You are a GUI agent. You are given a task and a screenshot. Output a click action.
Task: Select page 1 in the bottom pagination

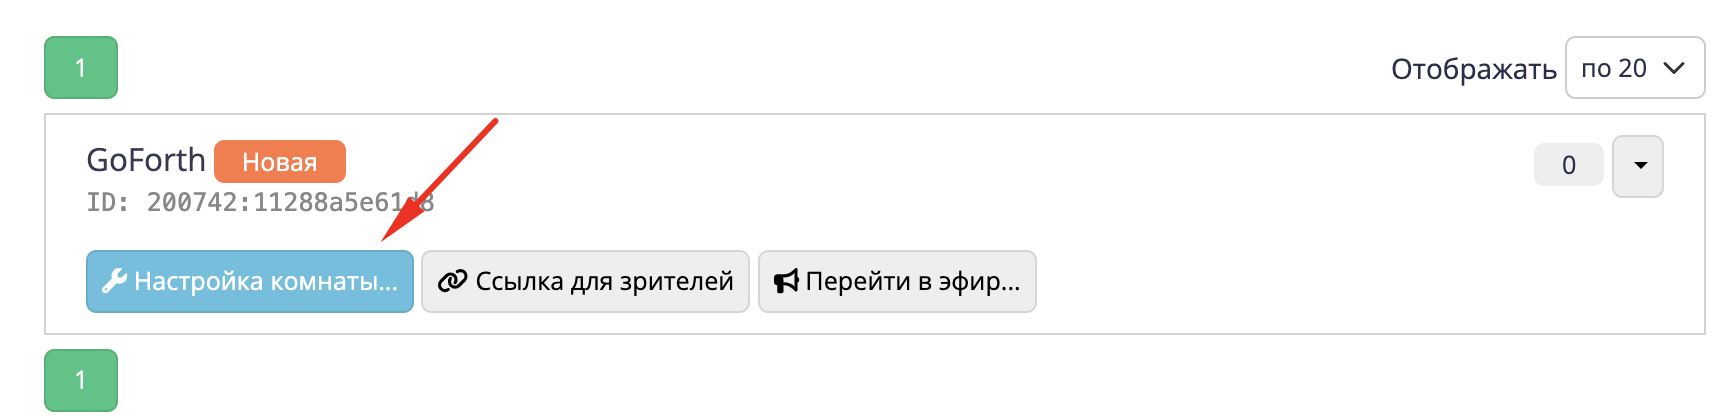pos(81,380)
